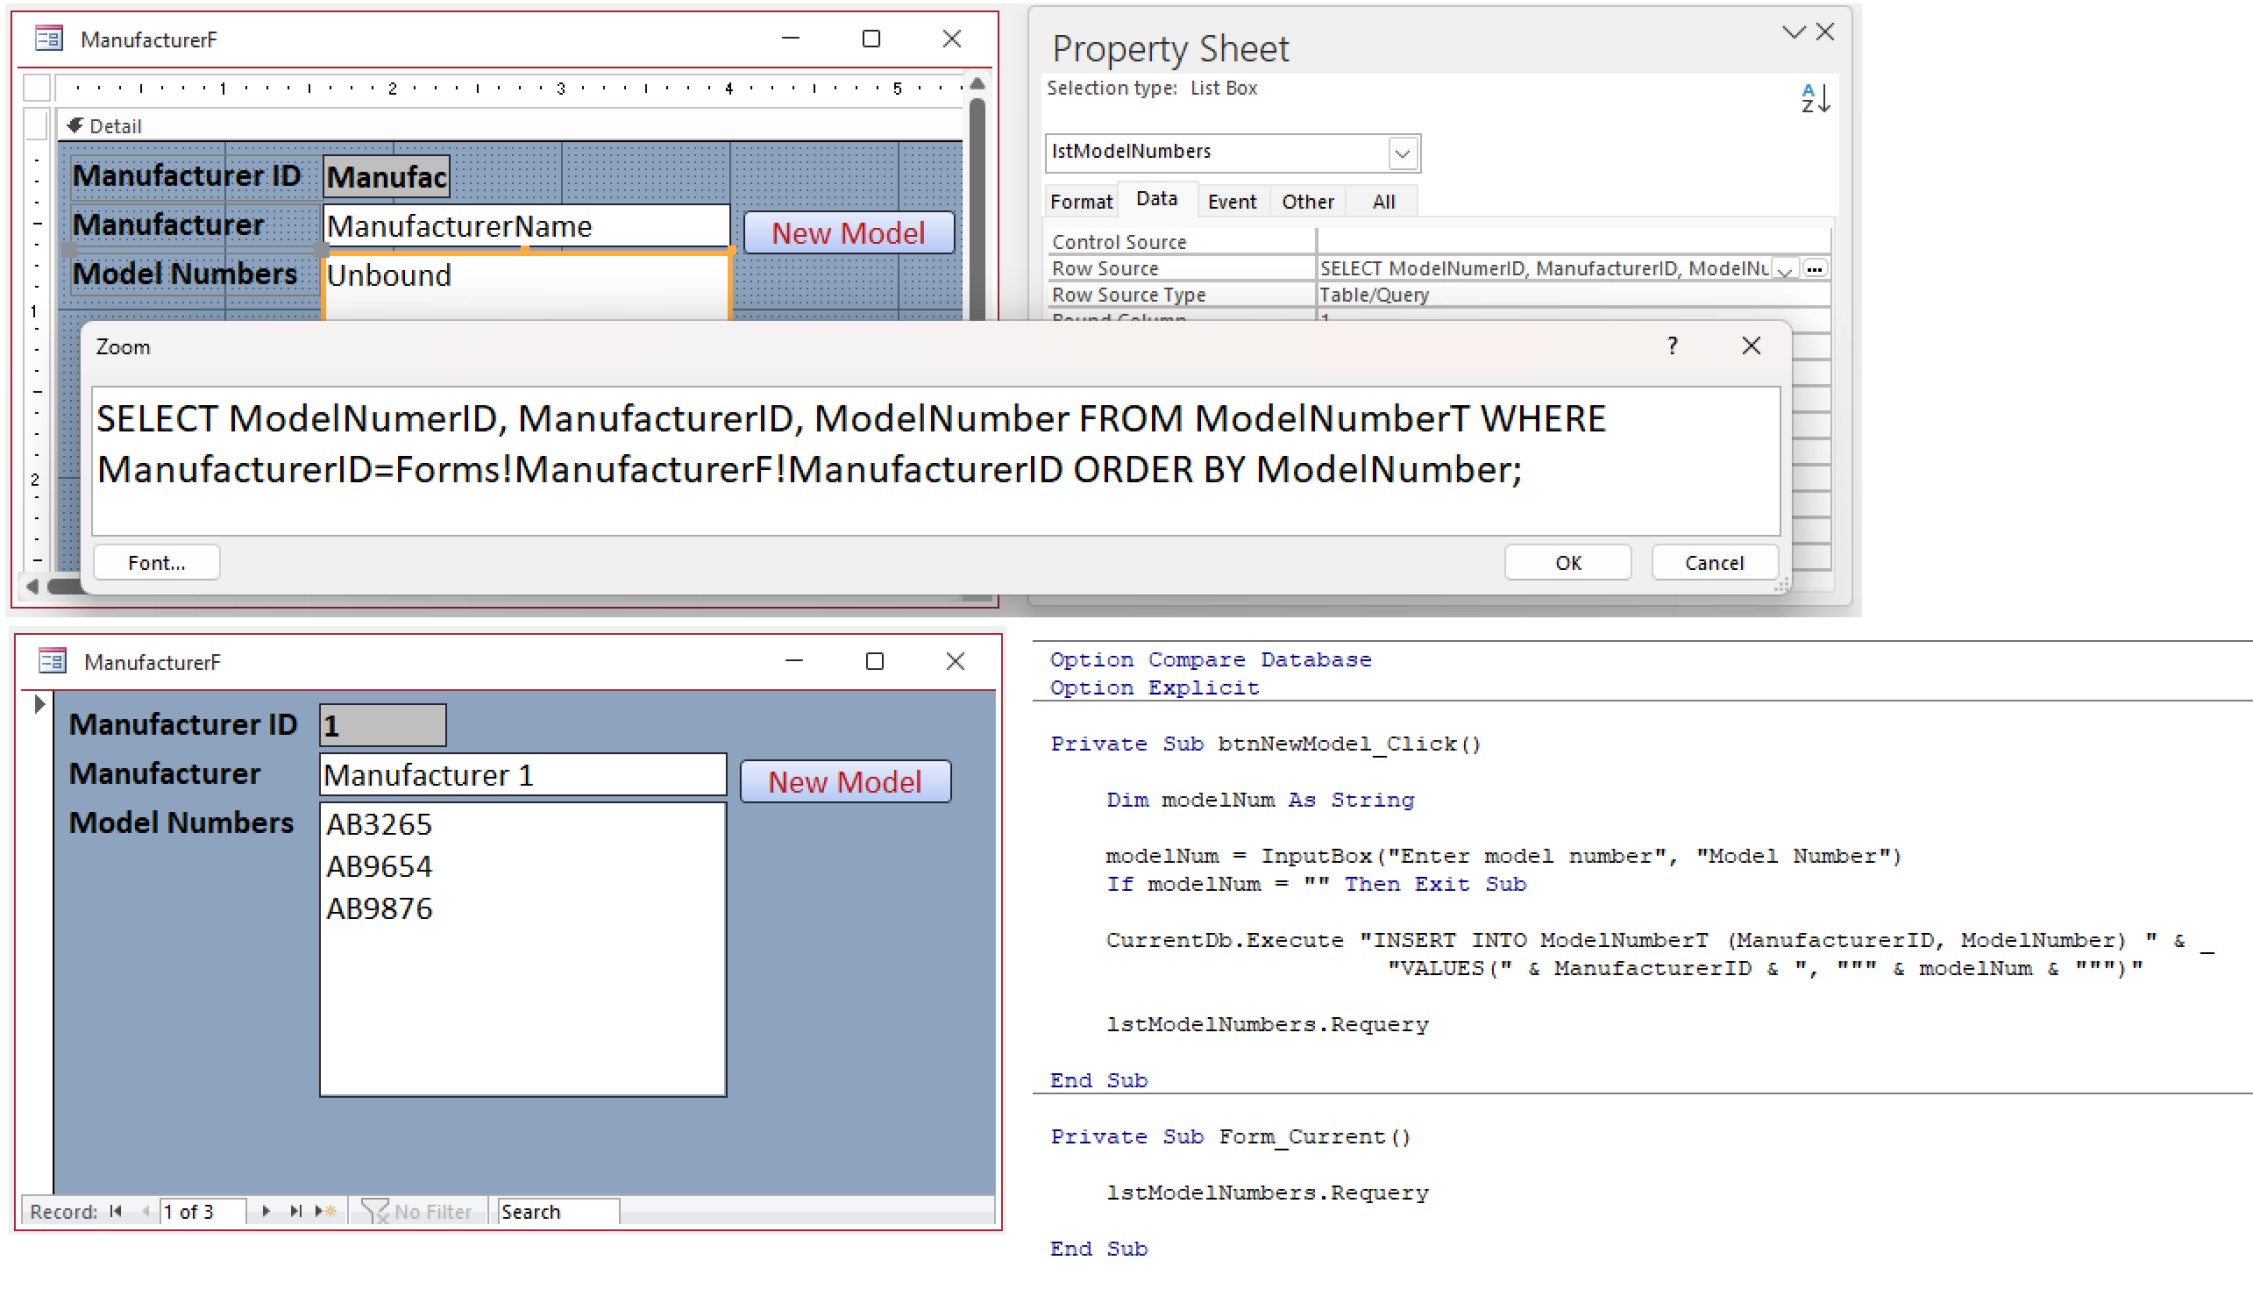Go to the last record
This screenshot has height=1296, width=2253.
pos(296,1210)
